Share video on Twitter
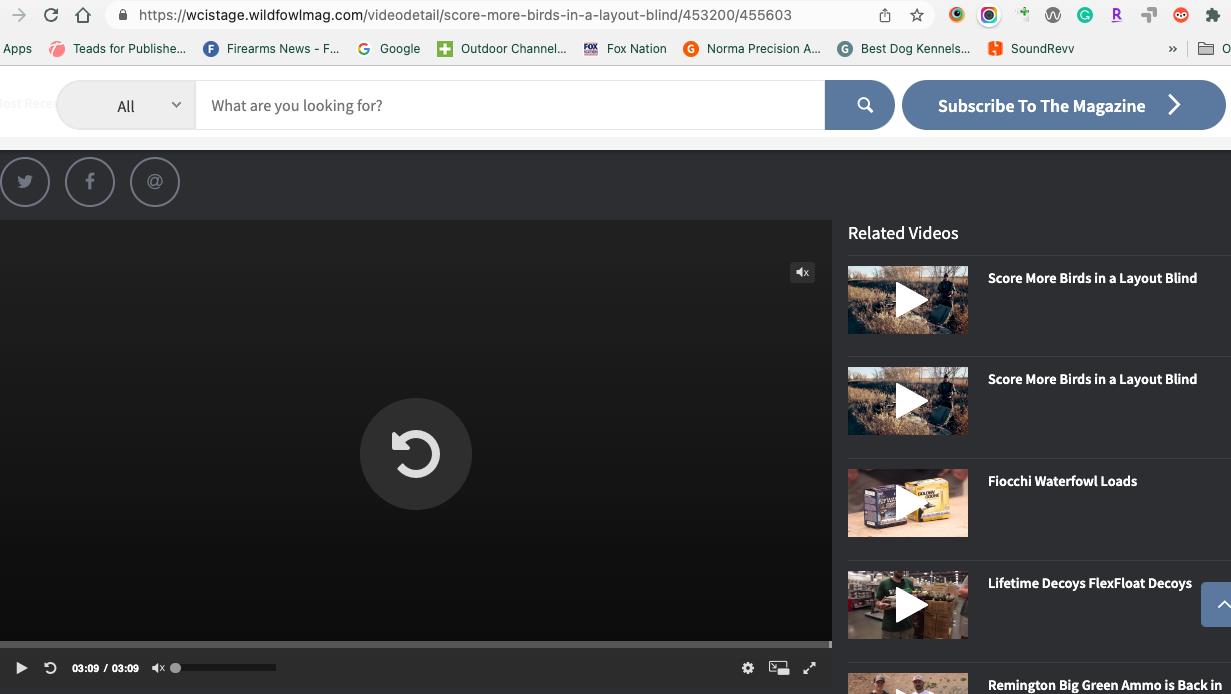 25,182
